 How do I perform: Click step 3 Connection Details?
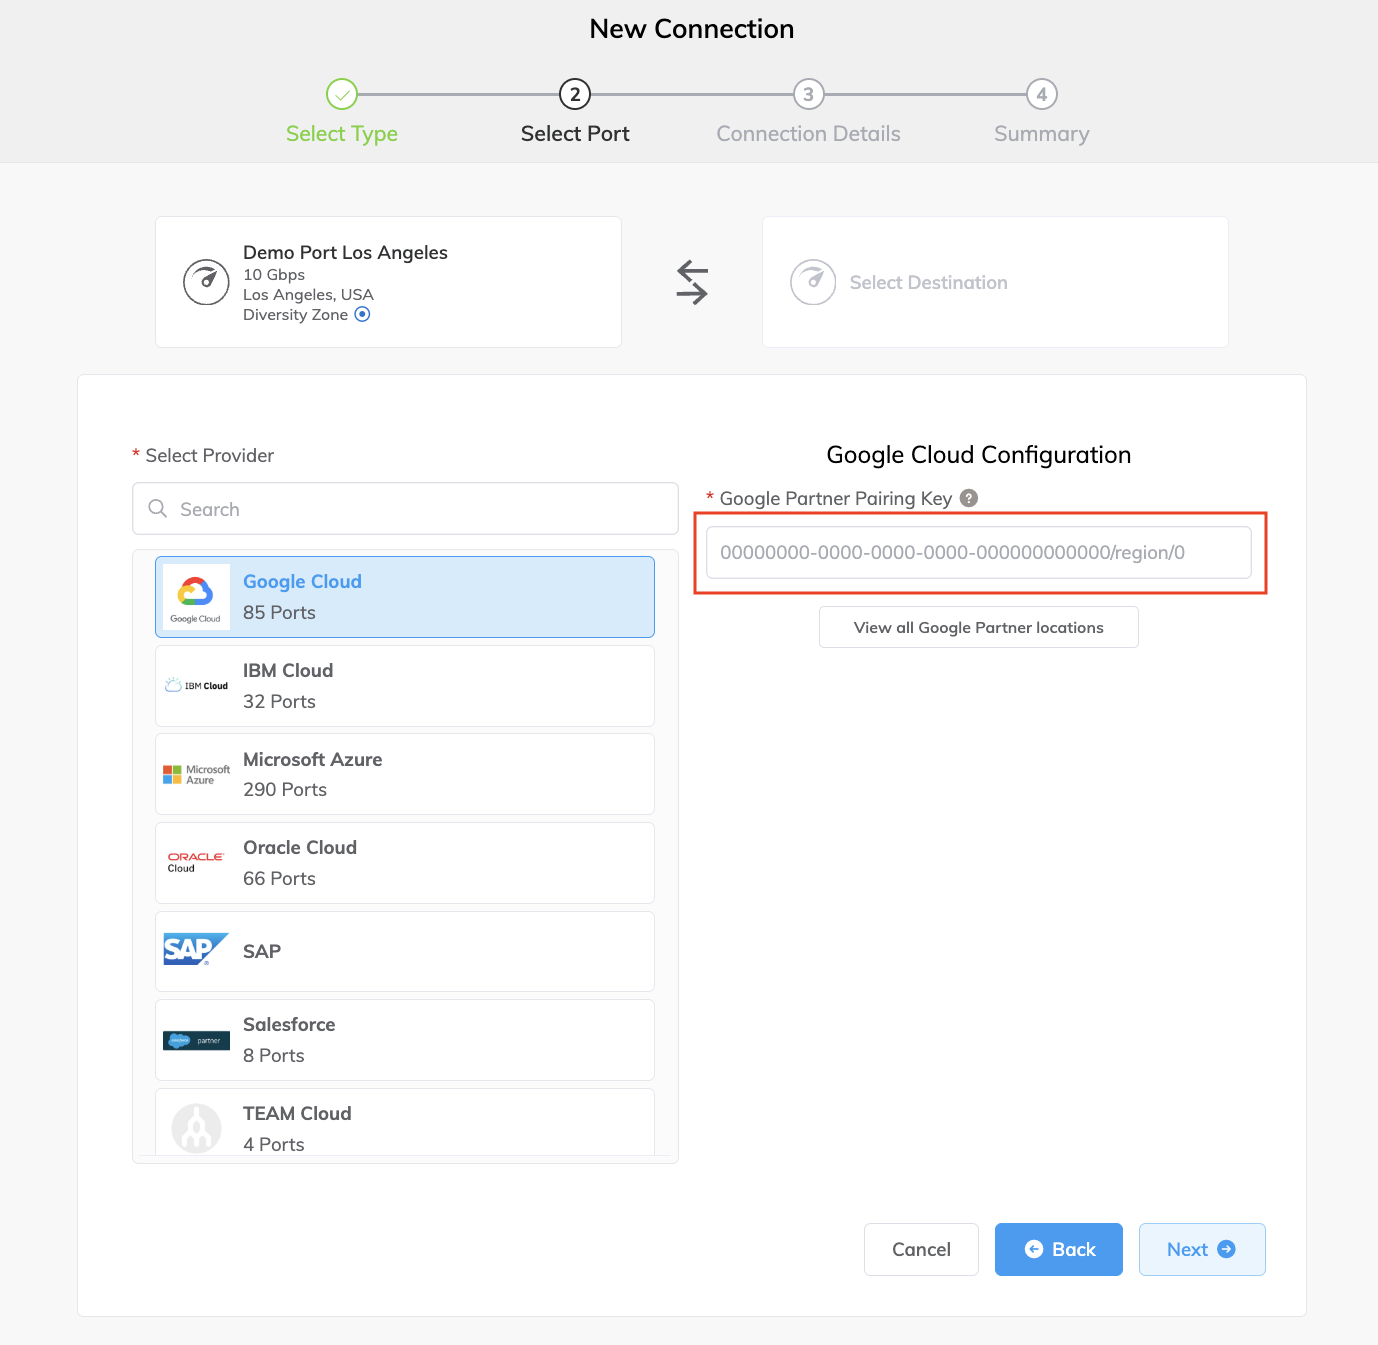coord(808,95)
